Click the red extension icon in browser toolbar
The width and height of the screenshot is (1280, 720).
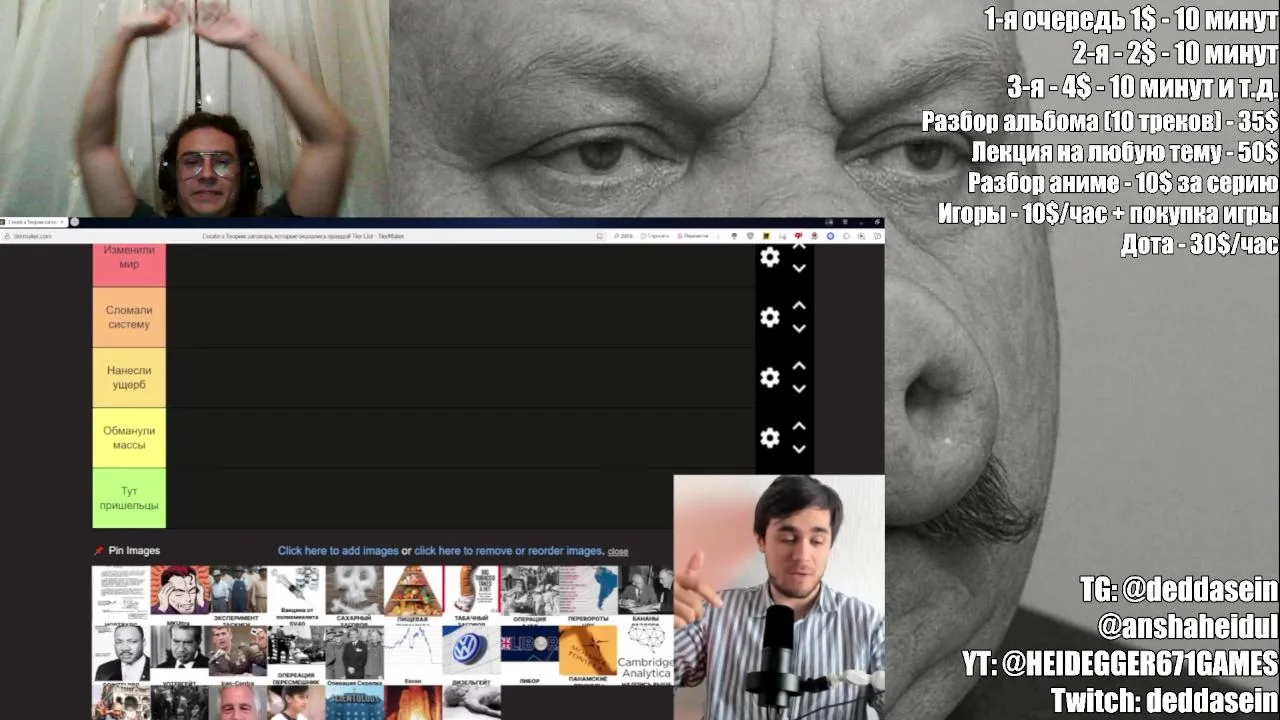click(x=798, y=236)
